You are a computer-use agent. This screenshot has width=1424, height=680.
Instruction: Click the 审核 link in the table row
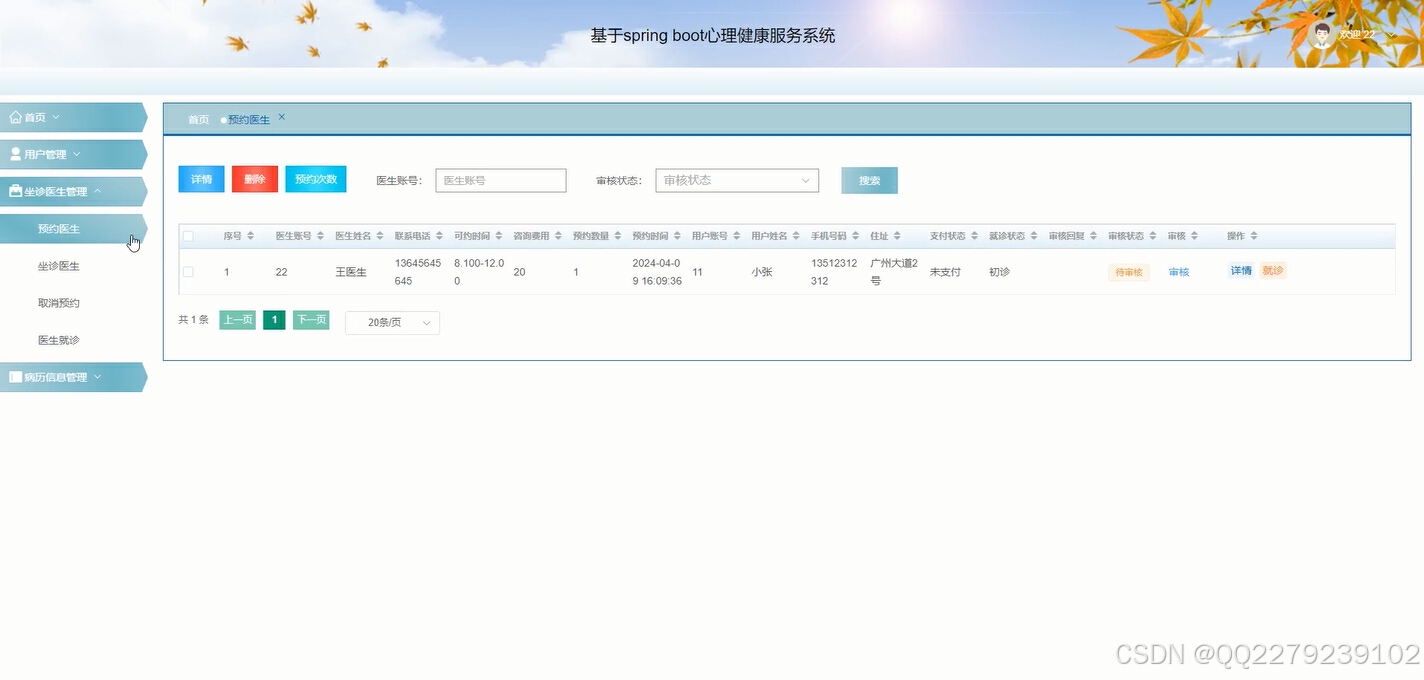pos(1178,271)
